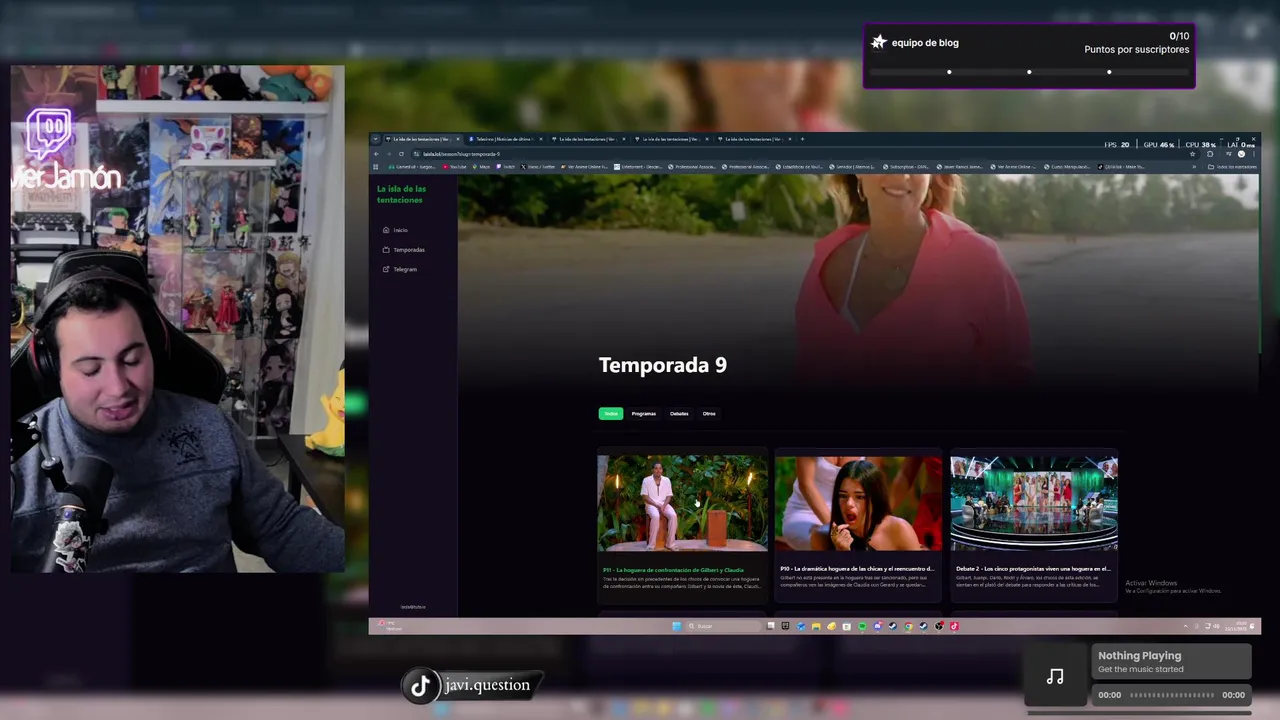Click the javi.question handle label
Viewport: 1280px width, 720px height.
(487, 685)
